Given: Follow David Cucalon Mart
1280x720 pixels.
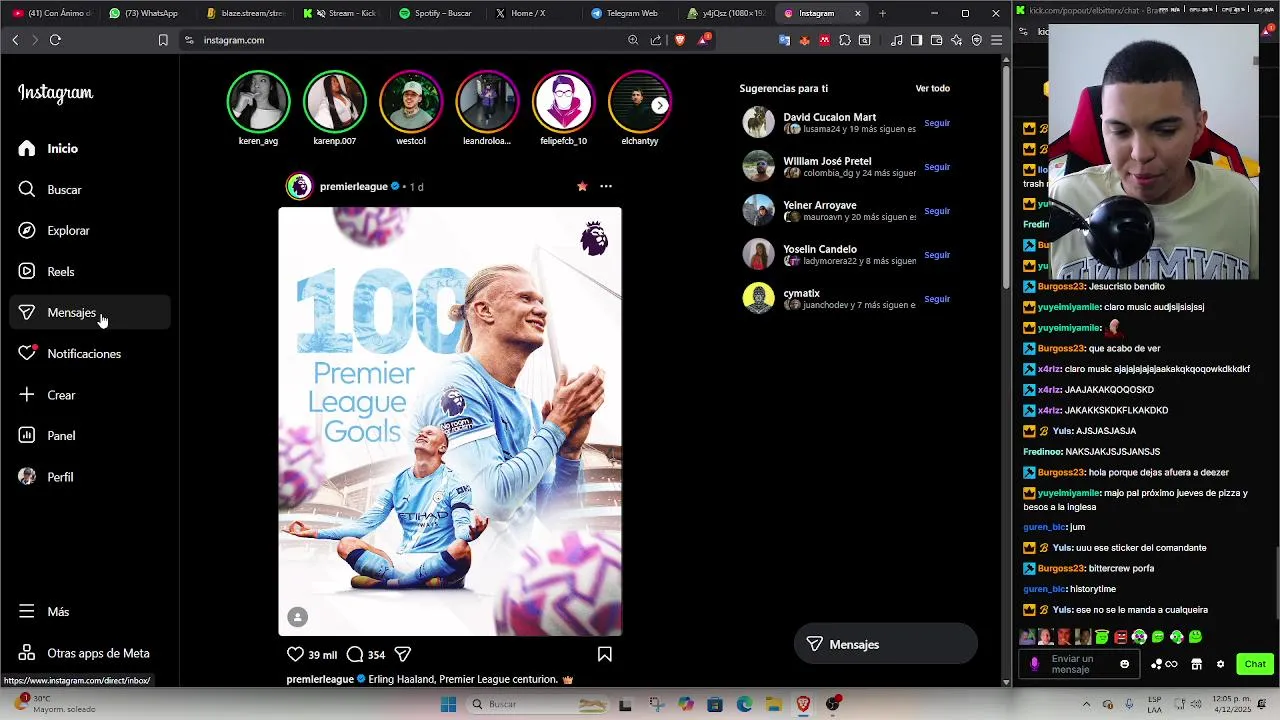Looking at the screenshot, I should point(937,123).
